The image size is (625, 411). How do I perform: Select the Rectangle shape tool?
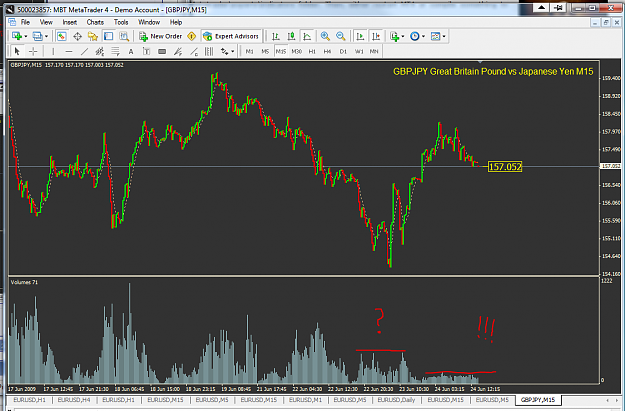[162, 51]
